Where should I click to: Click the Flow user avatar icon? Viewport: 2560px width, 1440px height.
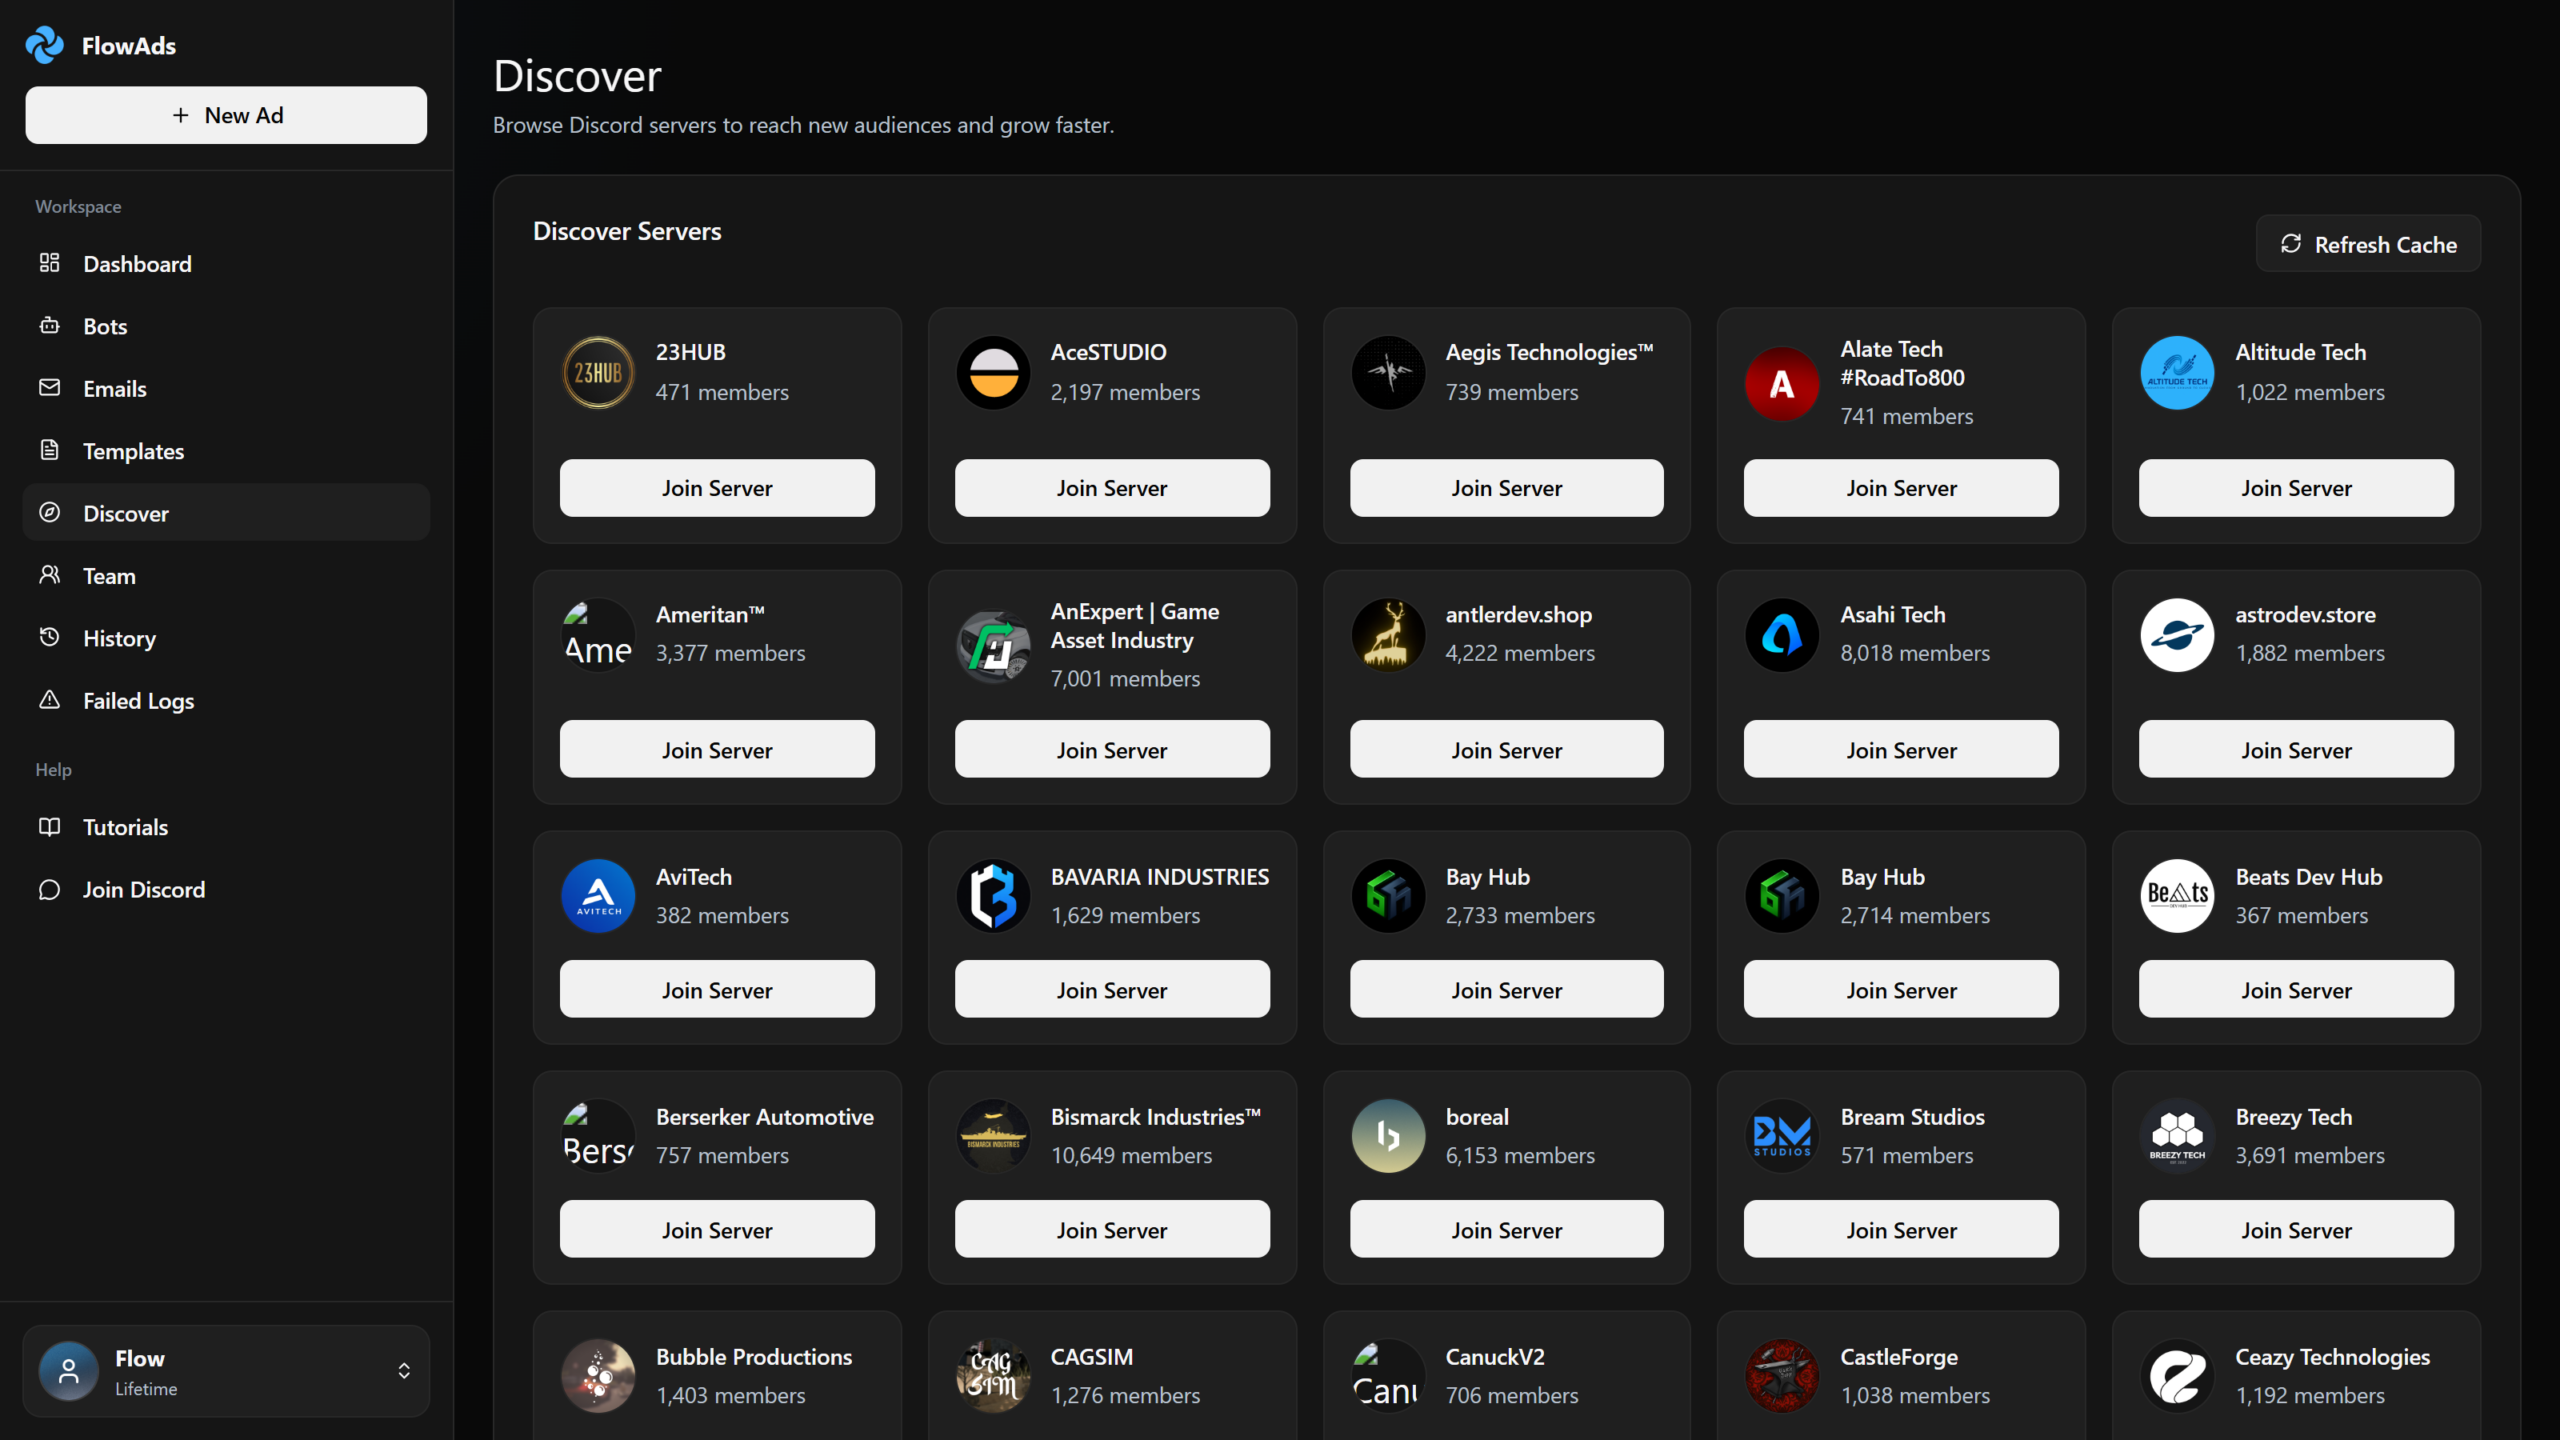pos(68,1370)
